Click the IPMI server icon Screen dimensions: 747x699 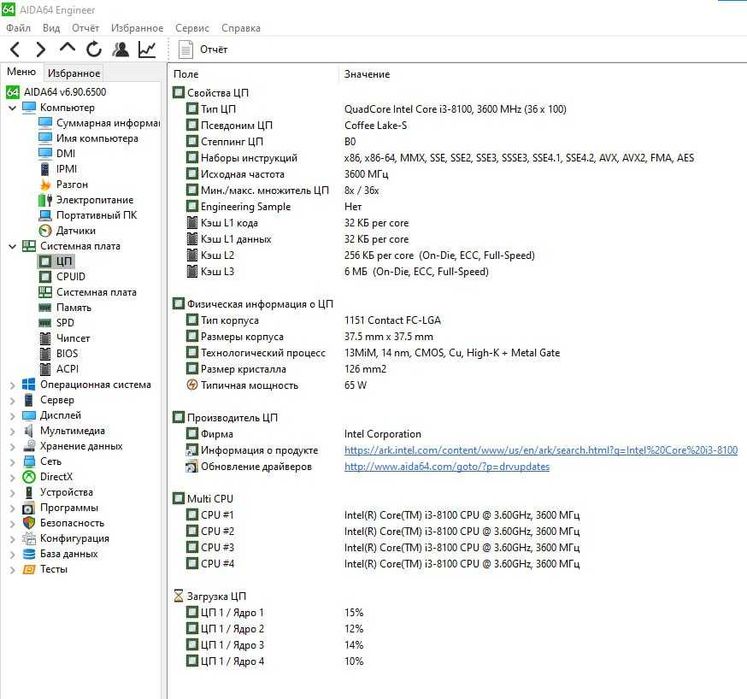45,169
